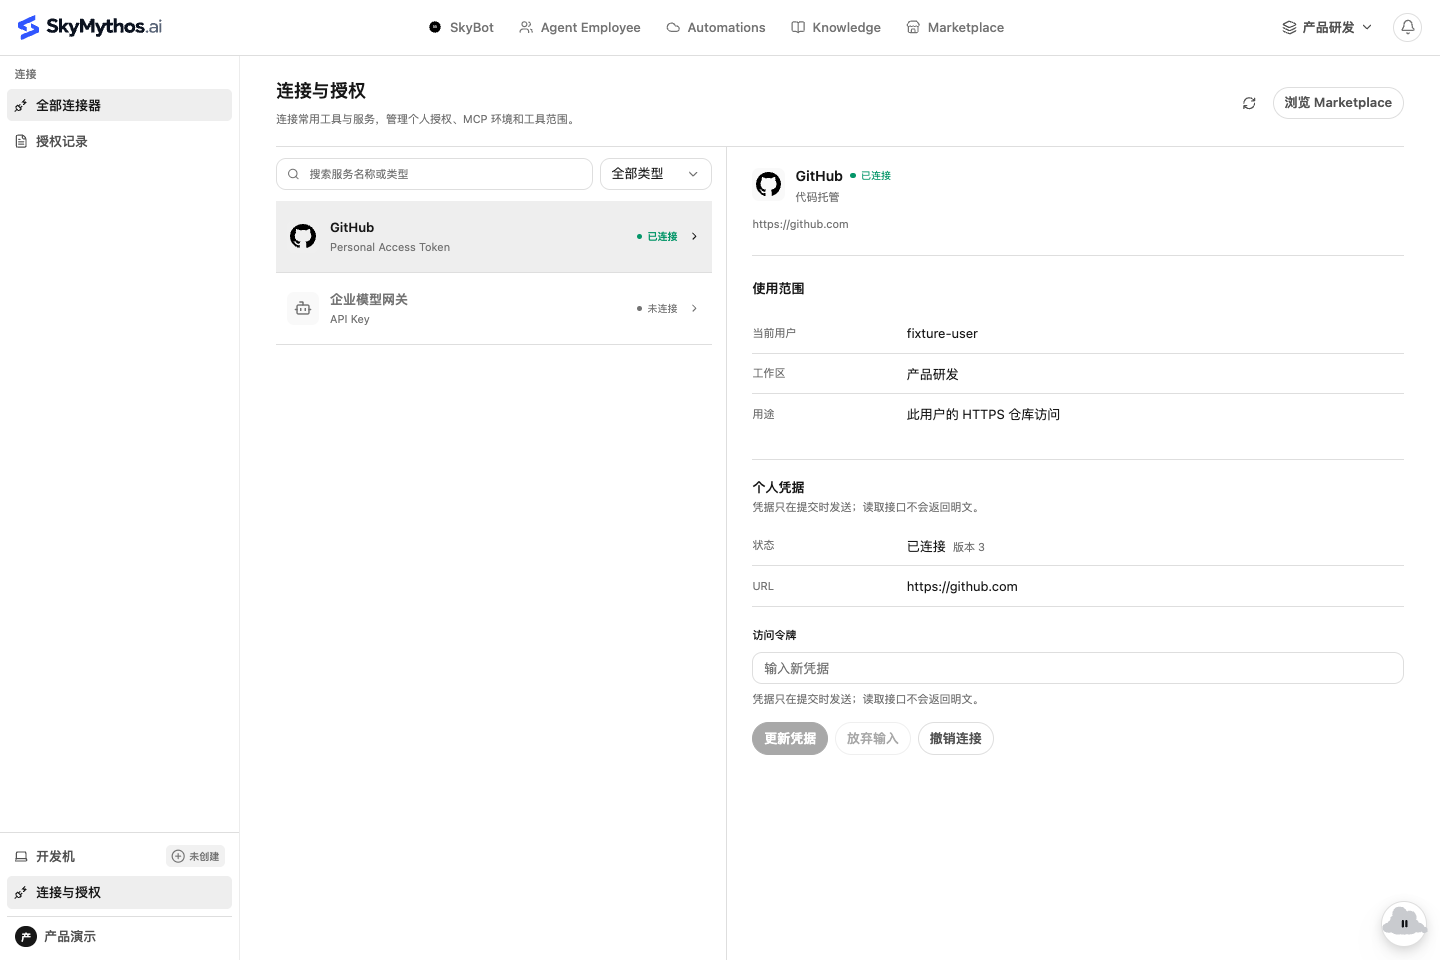Viewport: 1440px width, 960px height.
Task: Click the plug icon beside 全部连接器
Action: pyautogui.click(x=21, y=105)
